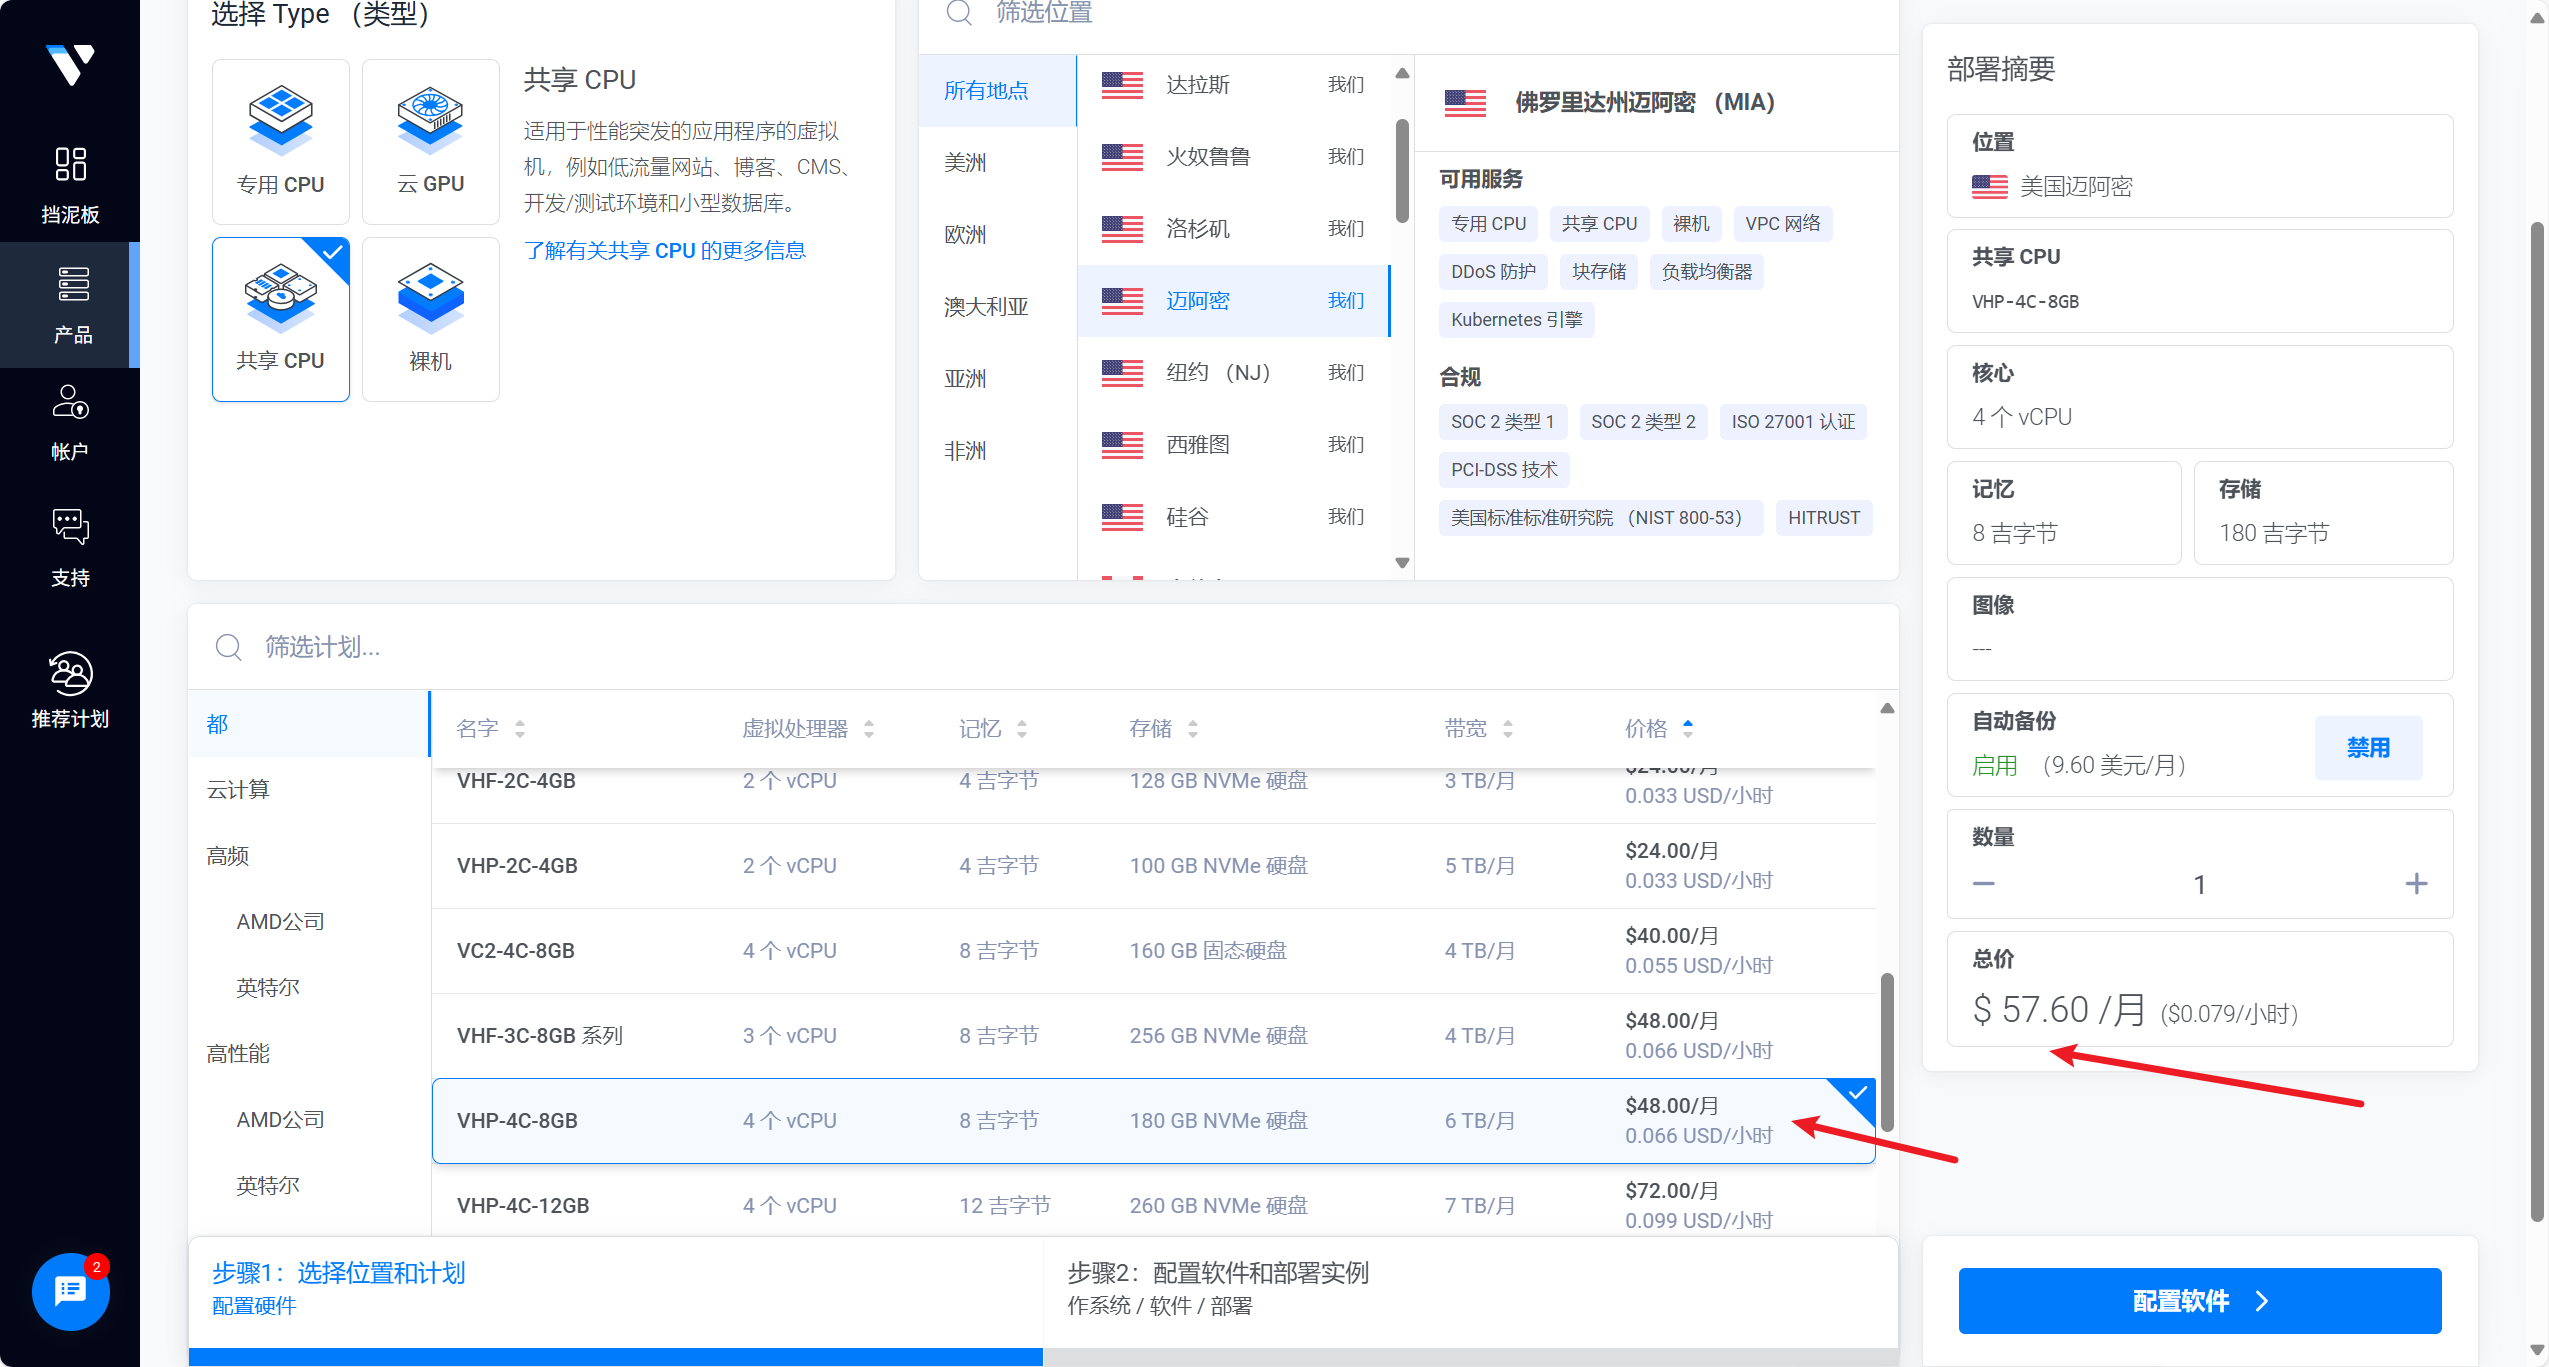Viewport: 2549px width, 1367px height.
Task: Select the 云 GPU server type card
Action: click(430, 141)
